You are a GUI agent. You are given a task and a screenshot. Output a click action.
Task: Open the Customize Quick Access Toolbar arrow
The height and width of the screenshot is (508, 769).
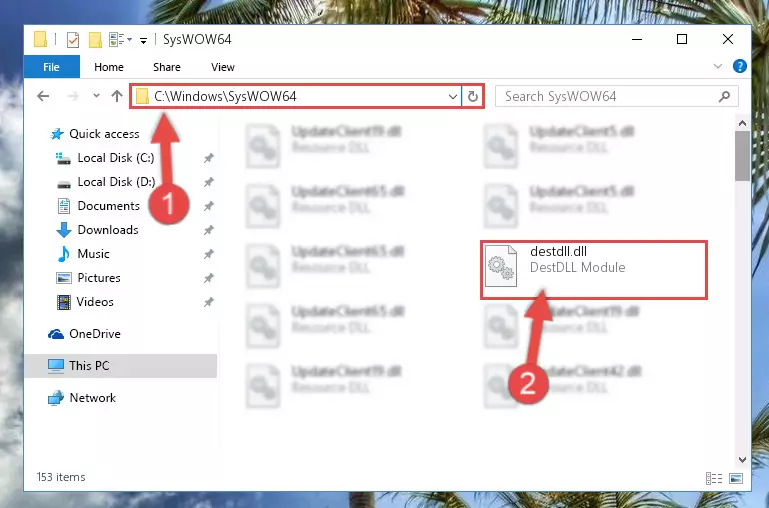click(x=143, y=40)
